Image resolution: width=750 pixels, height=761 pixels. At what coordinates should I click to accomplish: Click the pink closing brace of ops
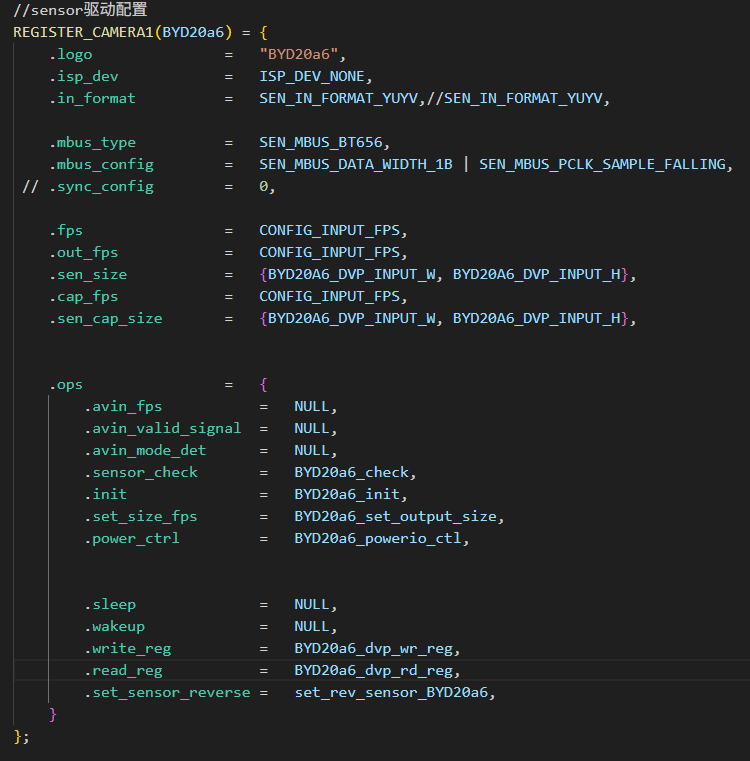click(x=52, y=714)
